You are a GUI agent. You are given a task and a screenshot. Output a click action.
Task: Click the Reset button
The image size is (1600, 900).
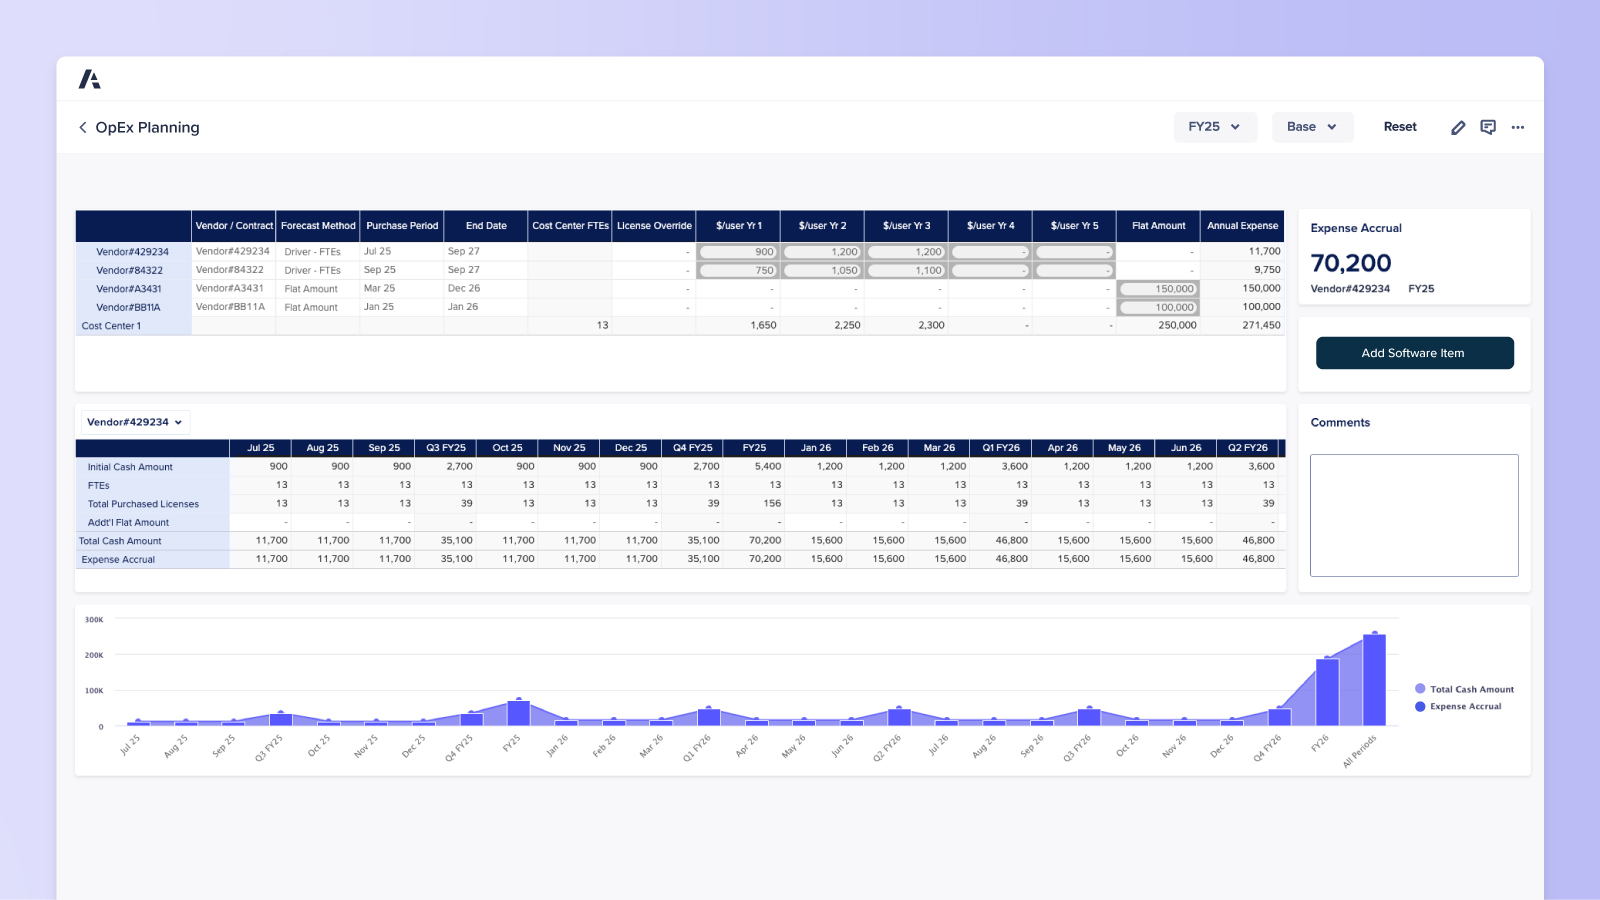pyautogui.click(x=1400, y=127)
